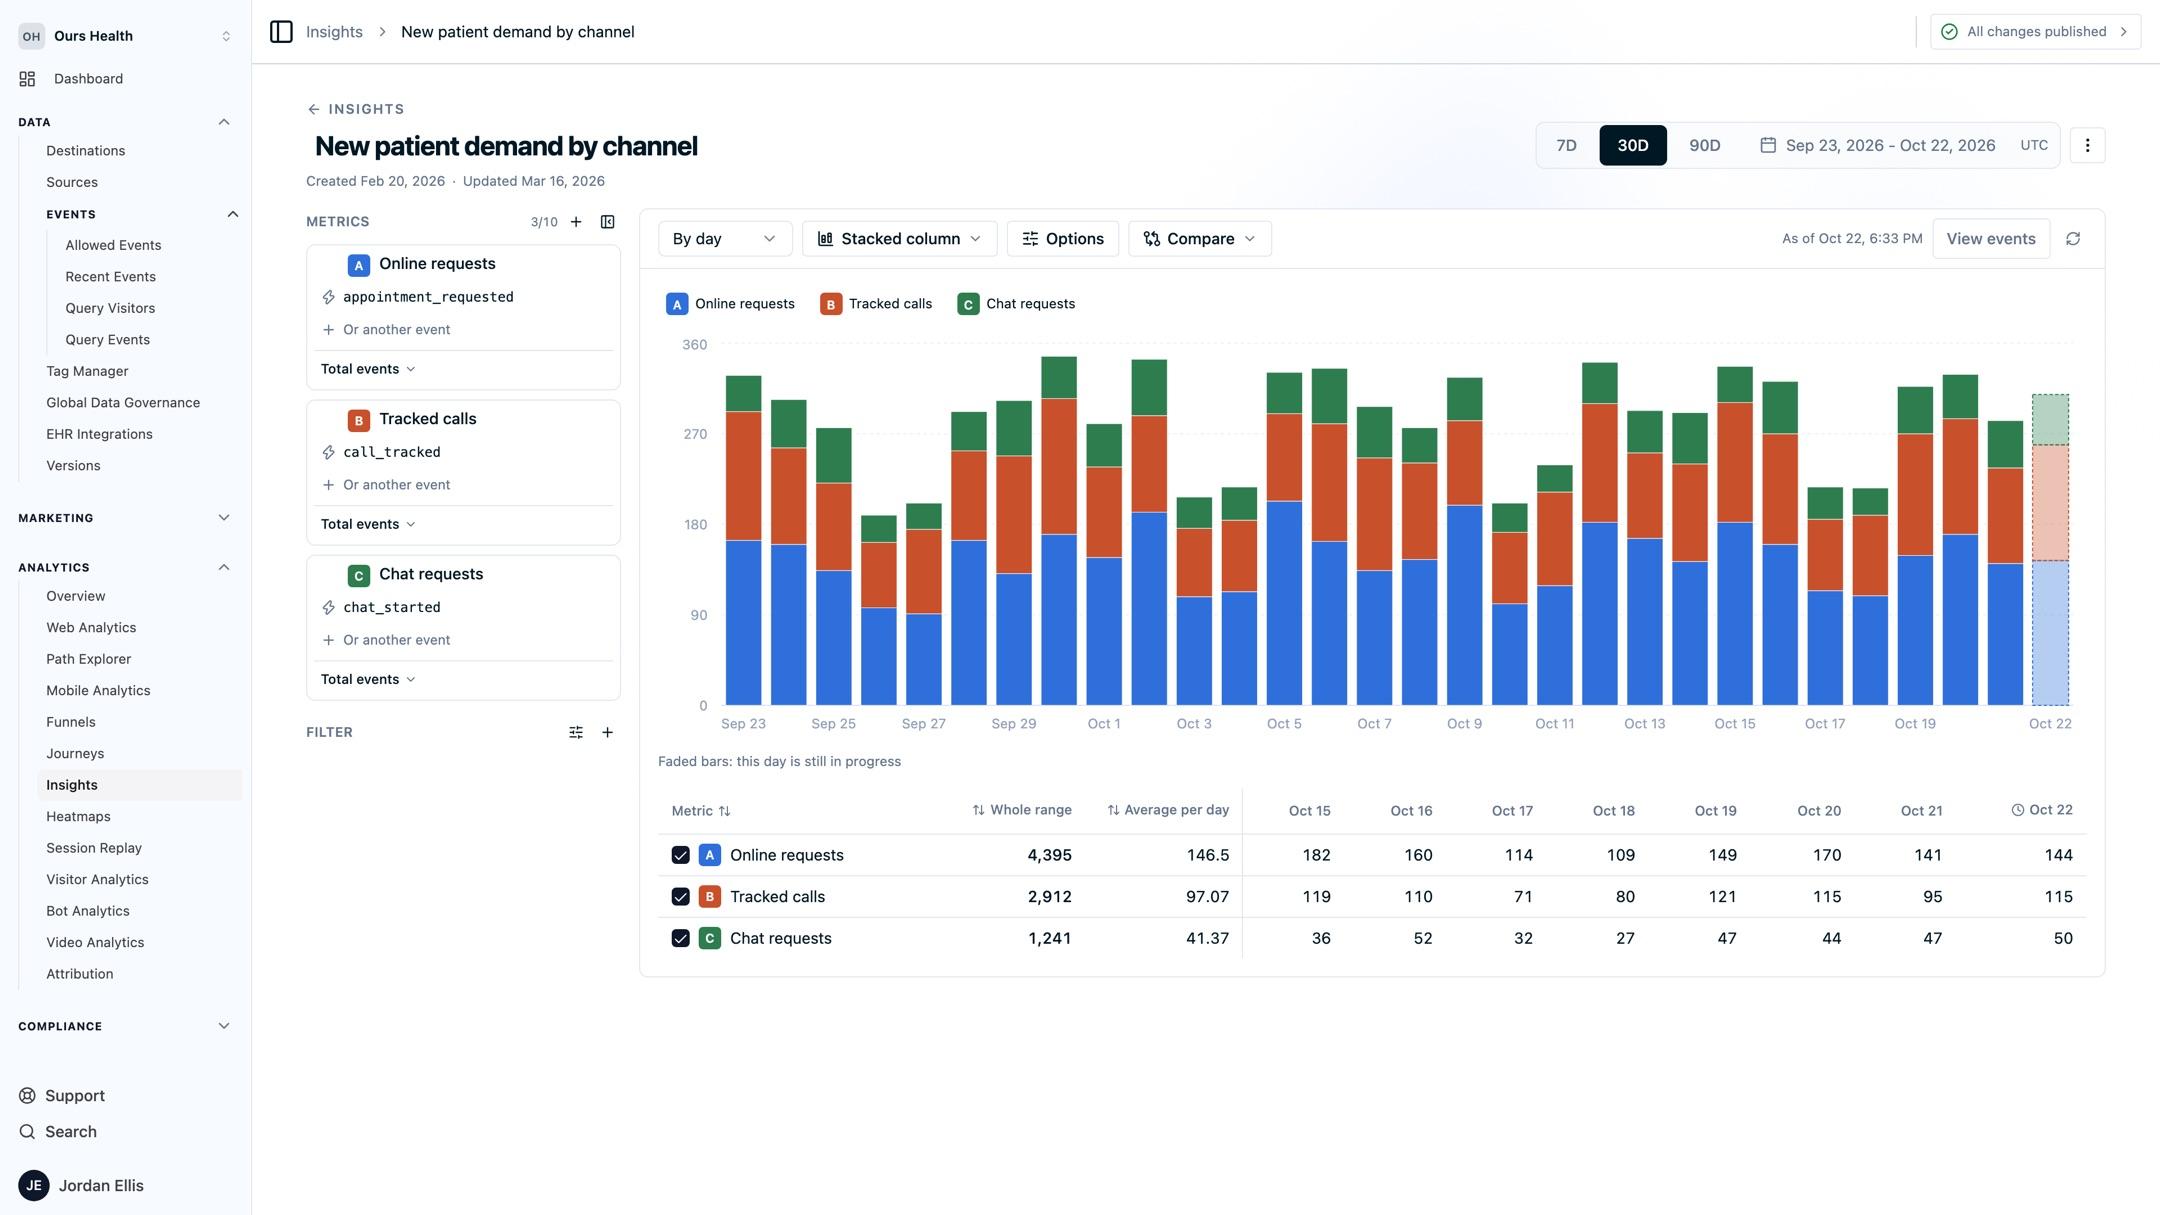
Task: Click the Chat requests legend badge C
Action: pyautogui.click(x=968, y=304)
